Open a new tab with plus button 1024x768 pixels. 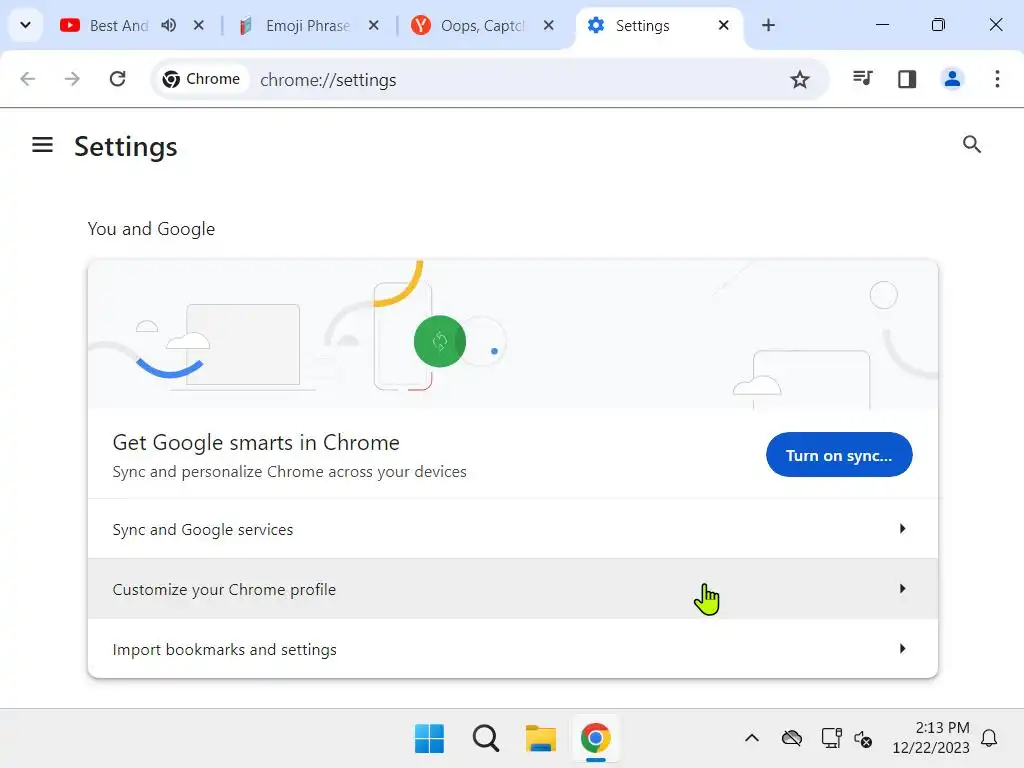pyautogui.click(x=769, y=25)
